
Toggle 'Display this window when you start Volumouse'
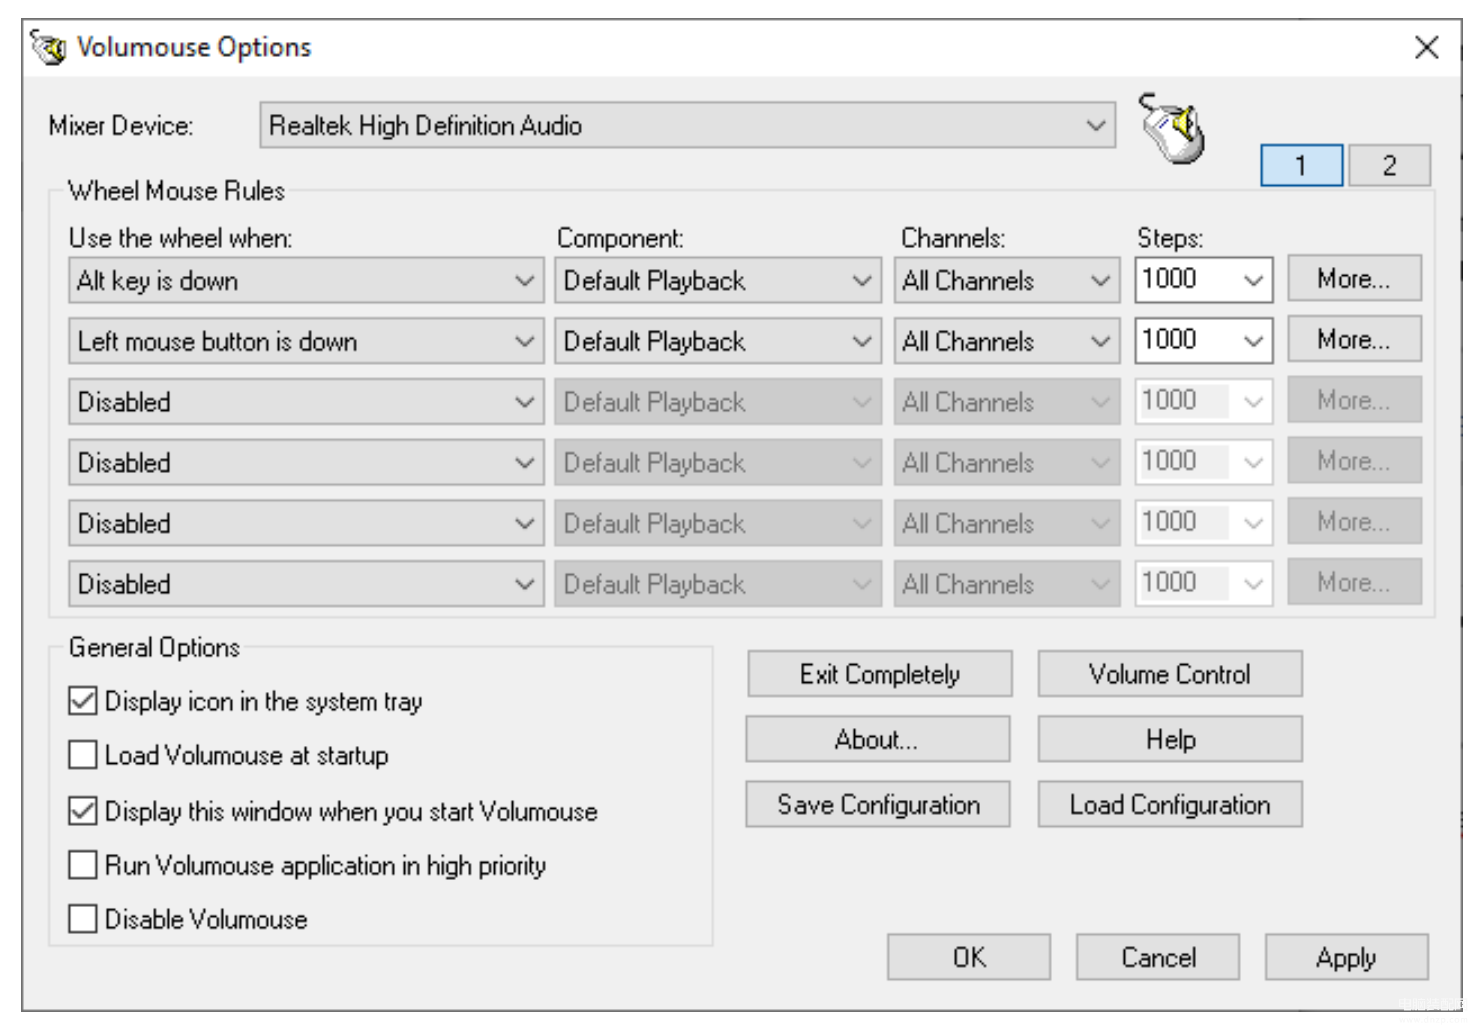pyautogui.click(x=333, y=811)
